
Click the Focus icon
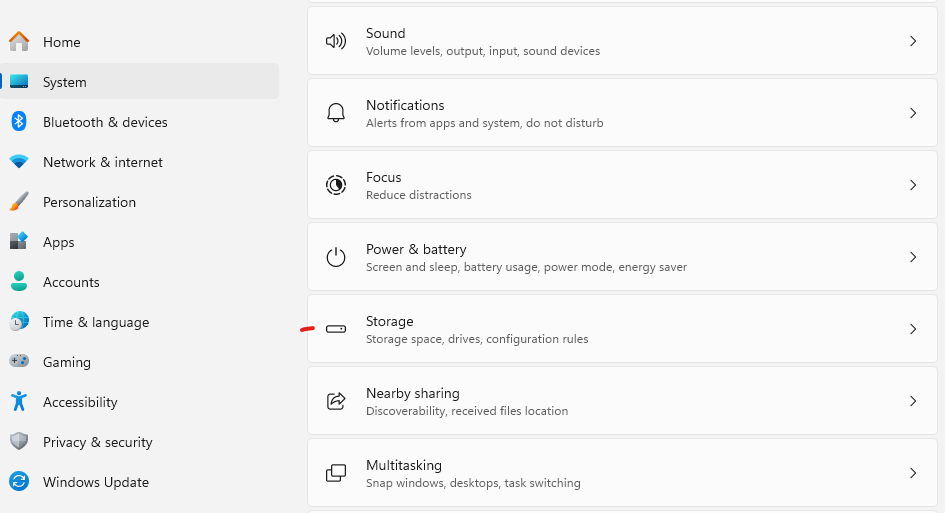tap(336, 185)
